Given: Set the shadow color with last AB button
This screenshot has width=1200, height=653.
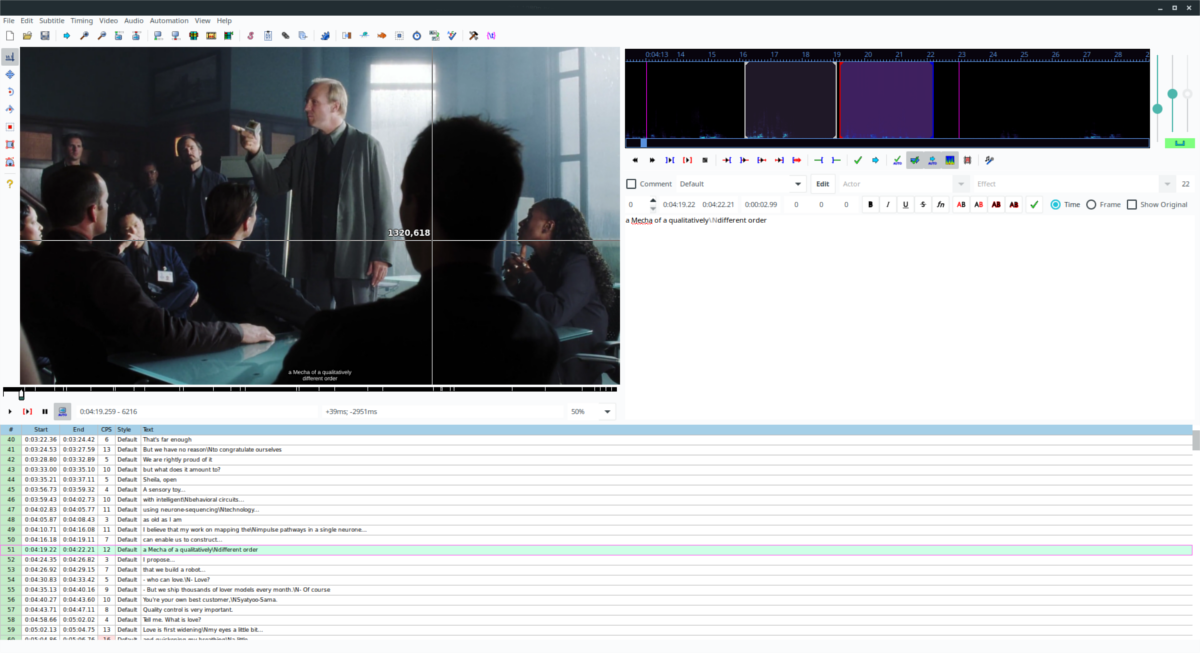Looking at the screenshot, I should (x=1014, y=205).
